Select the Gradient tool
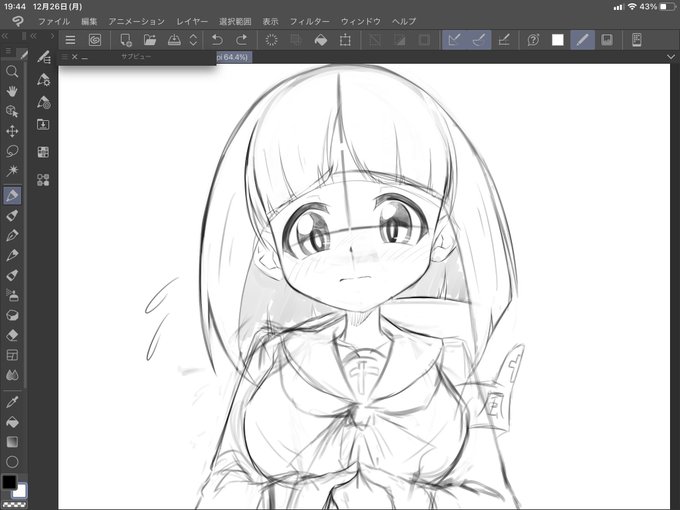Viewport: 680px width, 510px height. coord(12,442)
